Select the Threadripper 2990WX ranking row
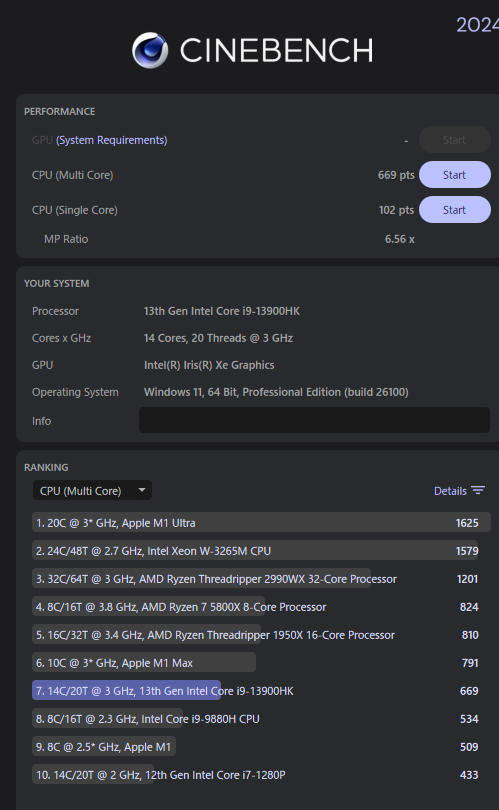 (x=261, y=579)
